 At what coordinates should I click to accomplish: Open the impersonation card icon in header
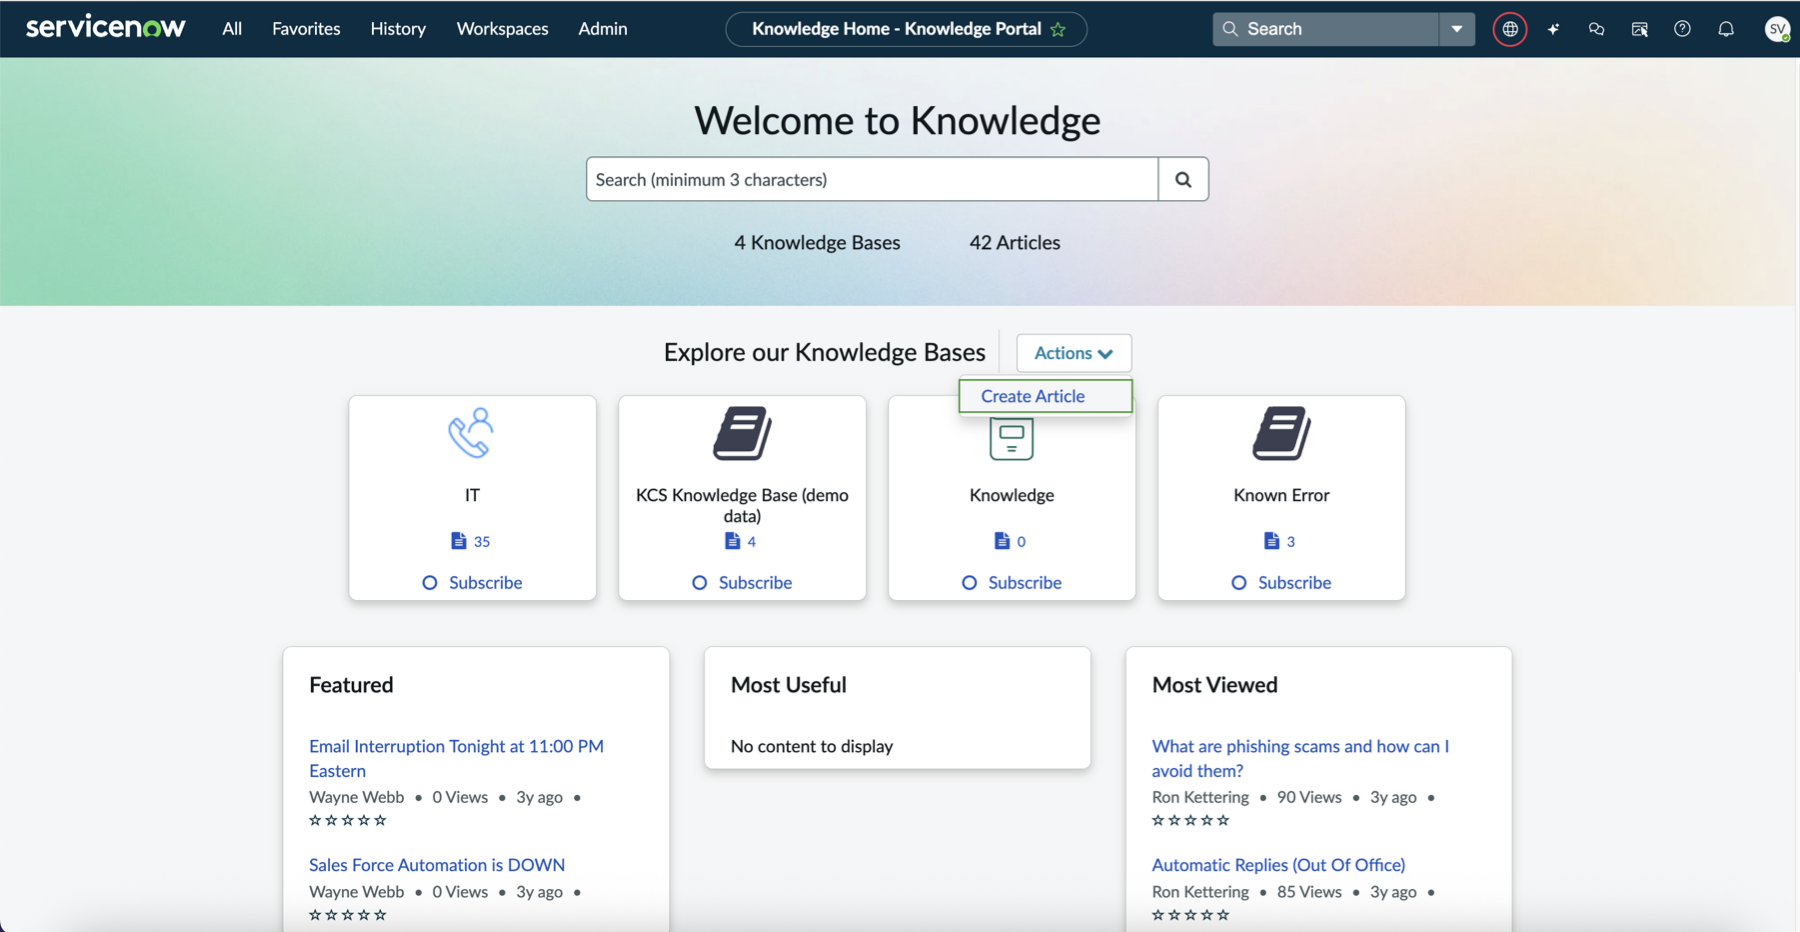(x=1639, y=29)
